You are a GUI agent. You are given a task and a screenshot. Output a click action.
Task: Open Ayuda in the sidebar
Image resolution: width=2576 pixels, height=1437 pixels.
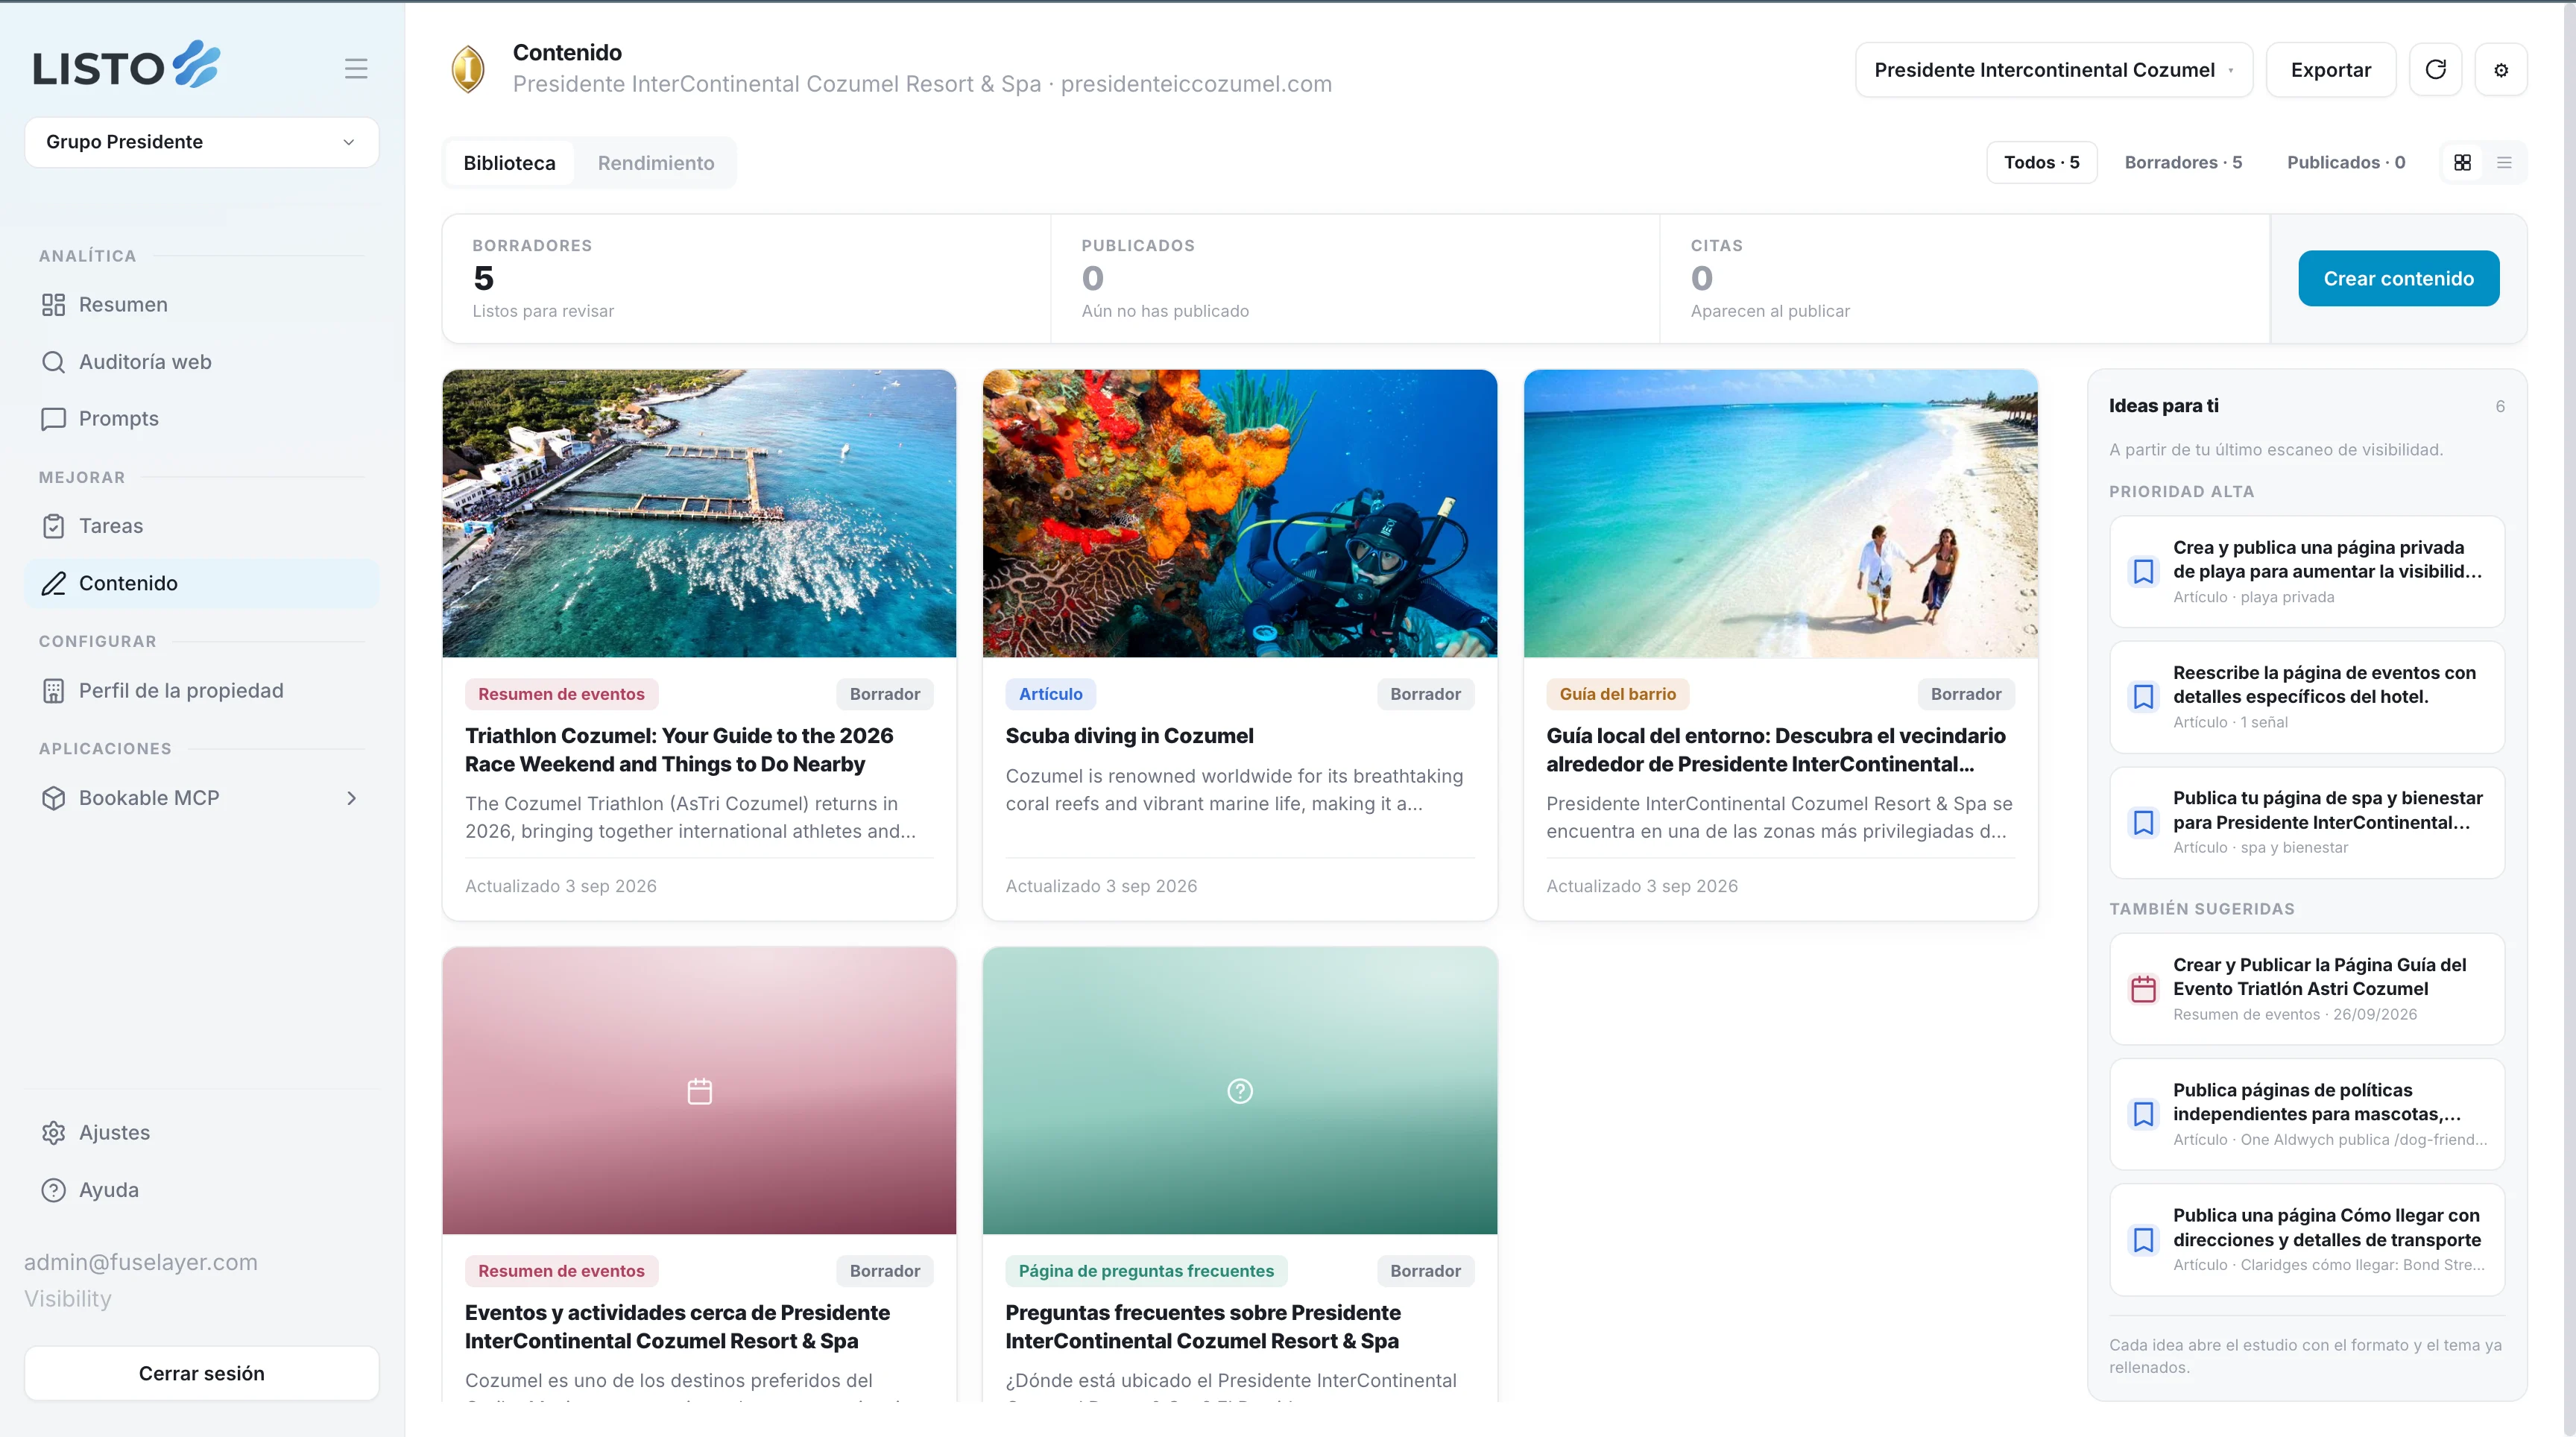click(x=201, y=1190)
